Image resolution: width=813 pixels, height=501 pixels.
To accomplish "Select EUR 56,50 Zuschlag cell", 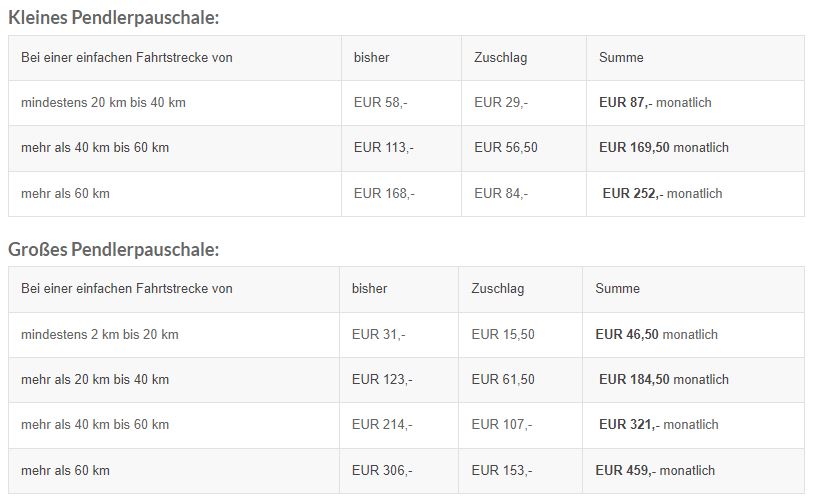I will click(506, 148).
